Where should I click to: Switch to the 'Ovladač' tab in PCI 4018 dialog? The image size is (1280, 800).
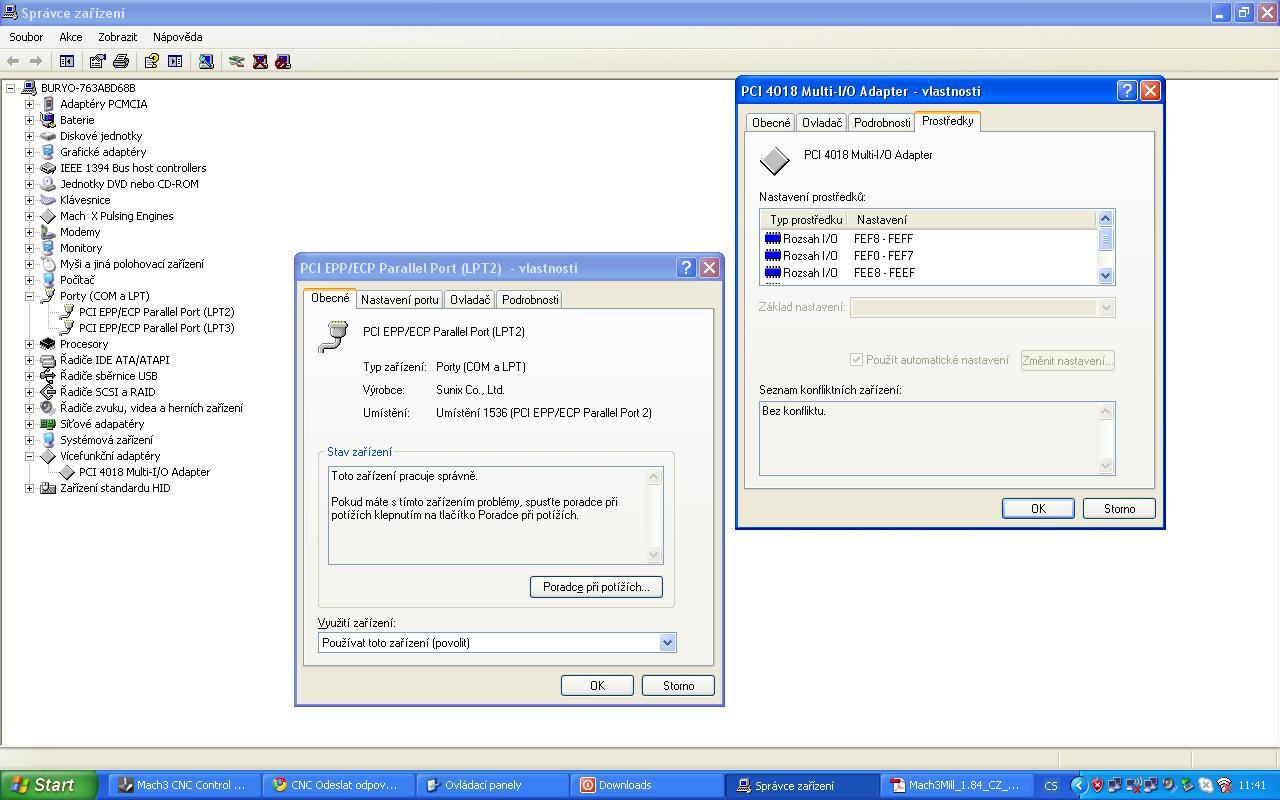pyautogui.click(x=821, y=123)
